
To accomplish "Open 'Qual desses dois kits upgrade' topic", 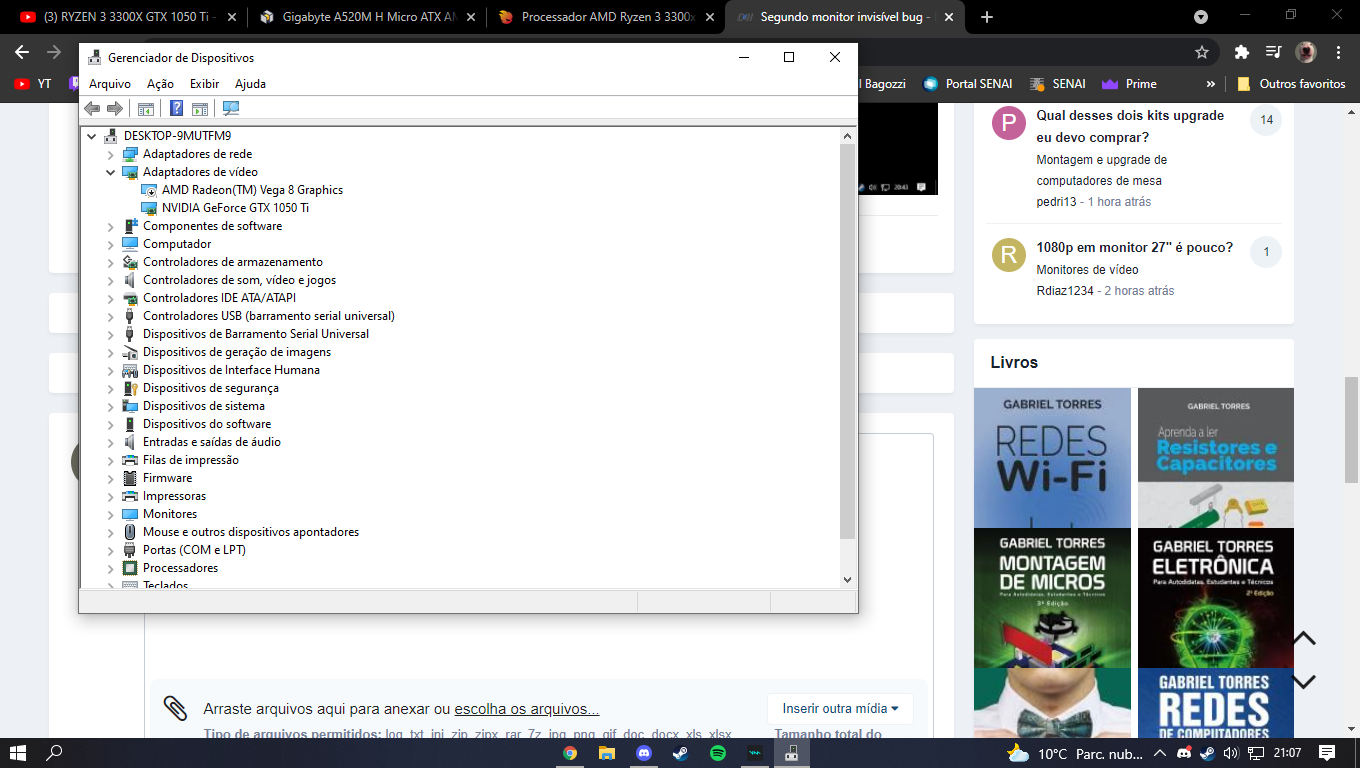I will click(1130, 127).
